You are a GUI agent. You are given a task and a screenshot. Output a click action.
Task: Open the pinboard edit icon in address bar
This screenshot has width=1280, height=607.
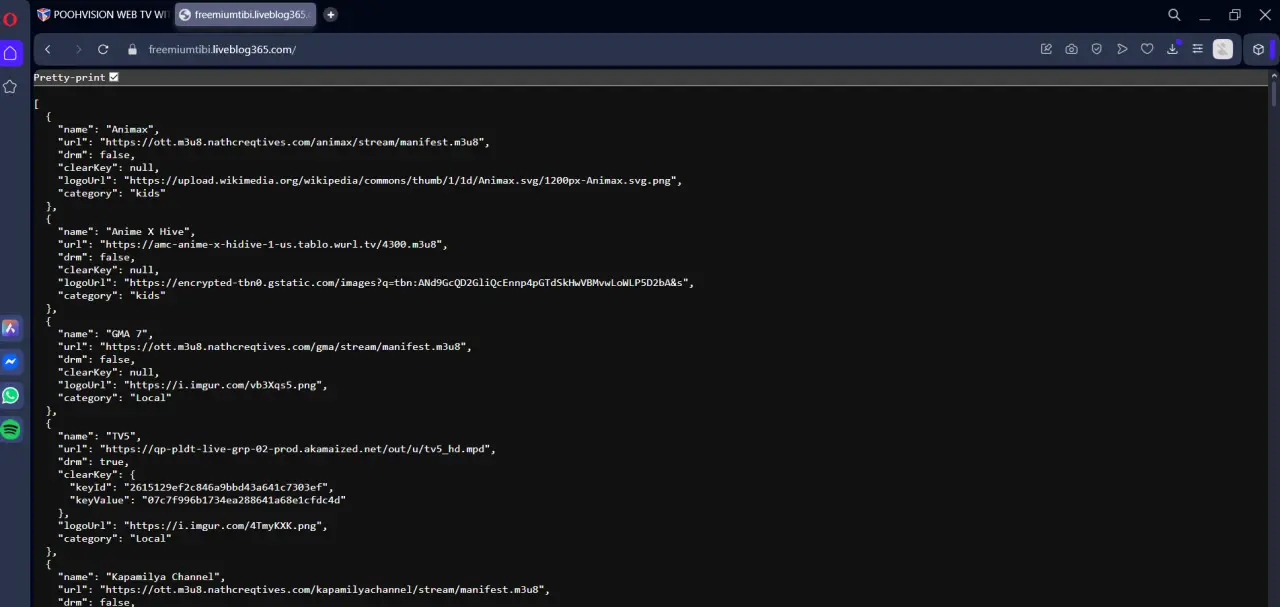pyautogui.click(x=1046, y=49)
